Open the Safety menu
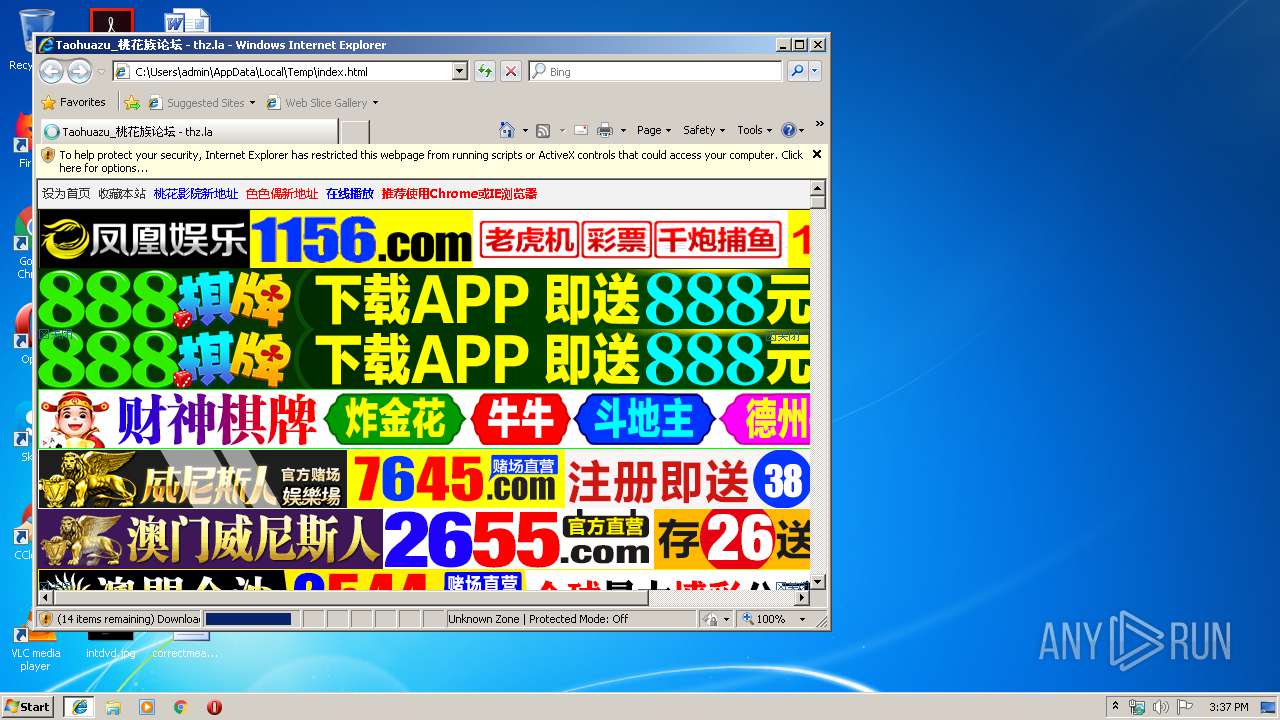Screen dimensions: 1280x720 [703, 130]
